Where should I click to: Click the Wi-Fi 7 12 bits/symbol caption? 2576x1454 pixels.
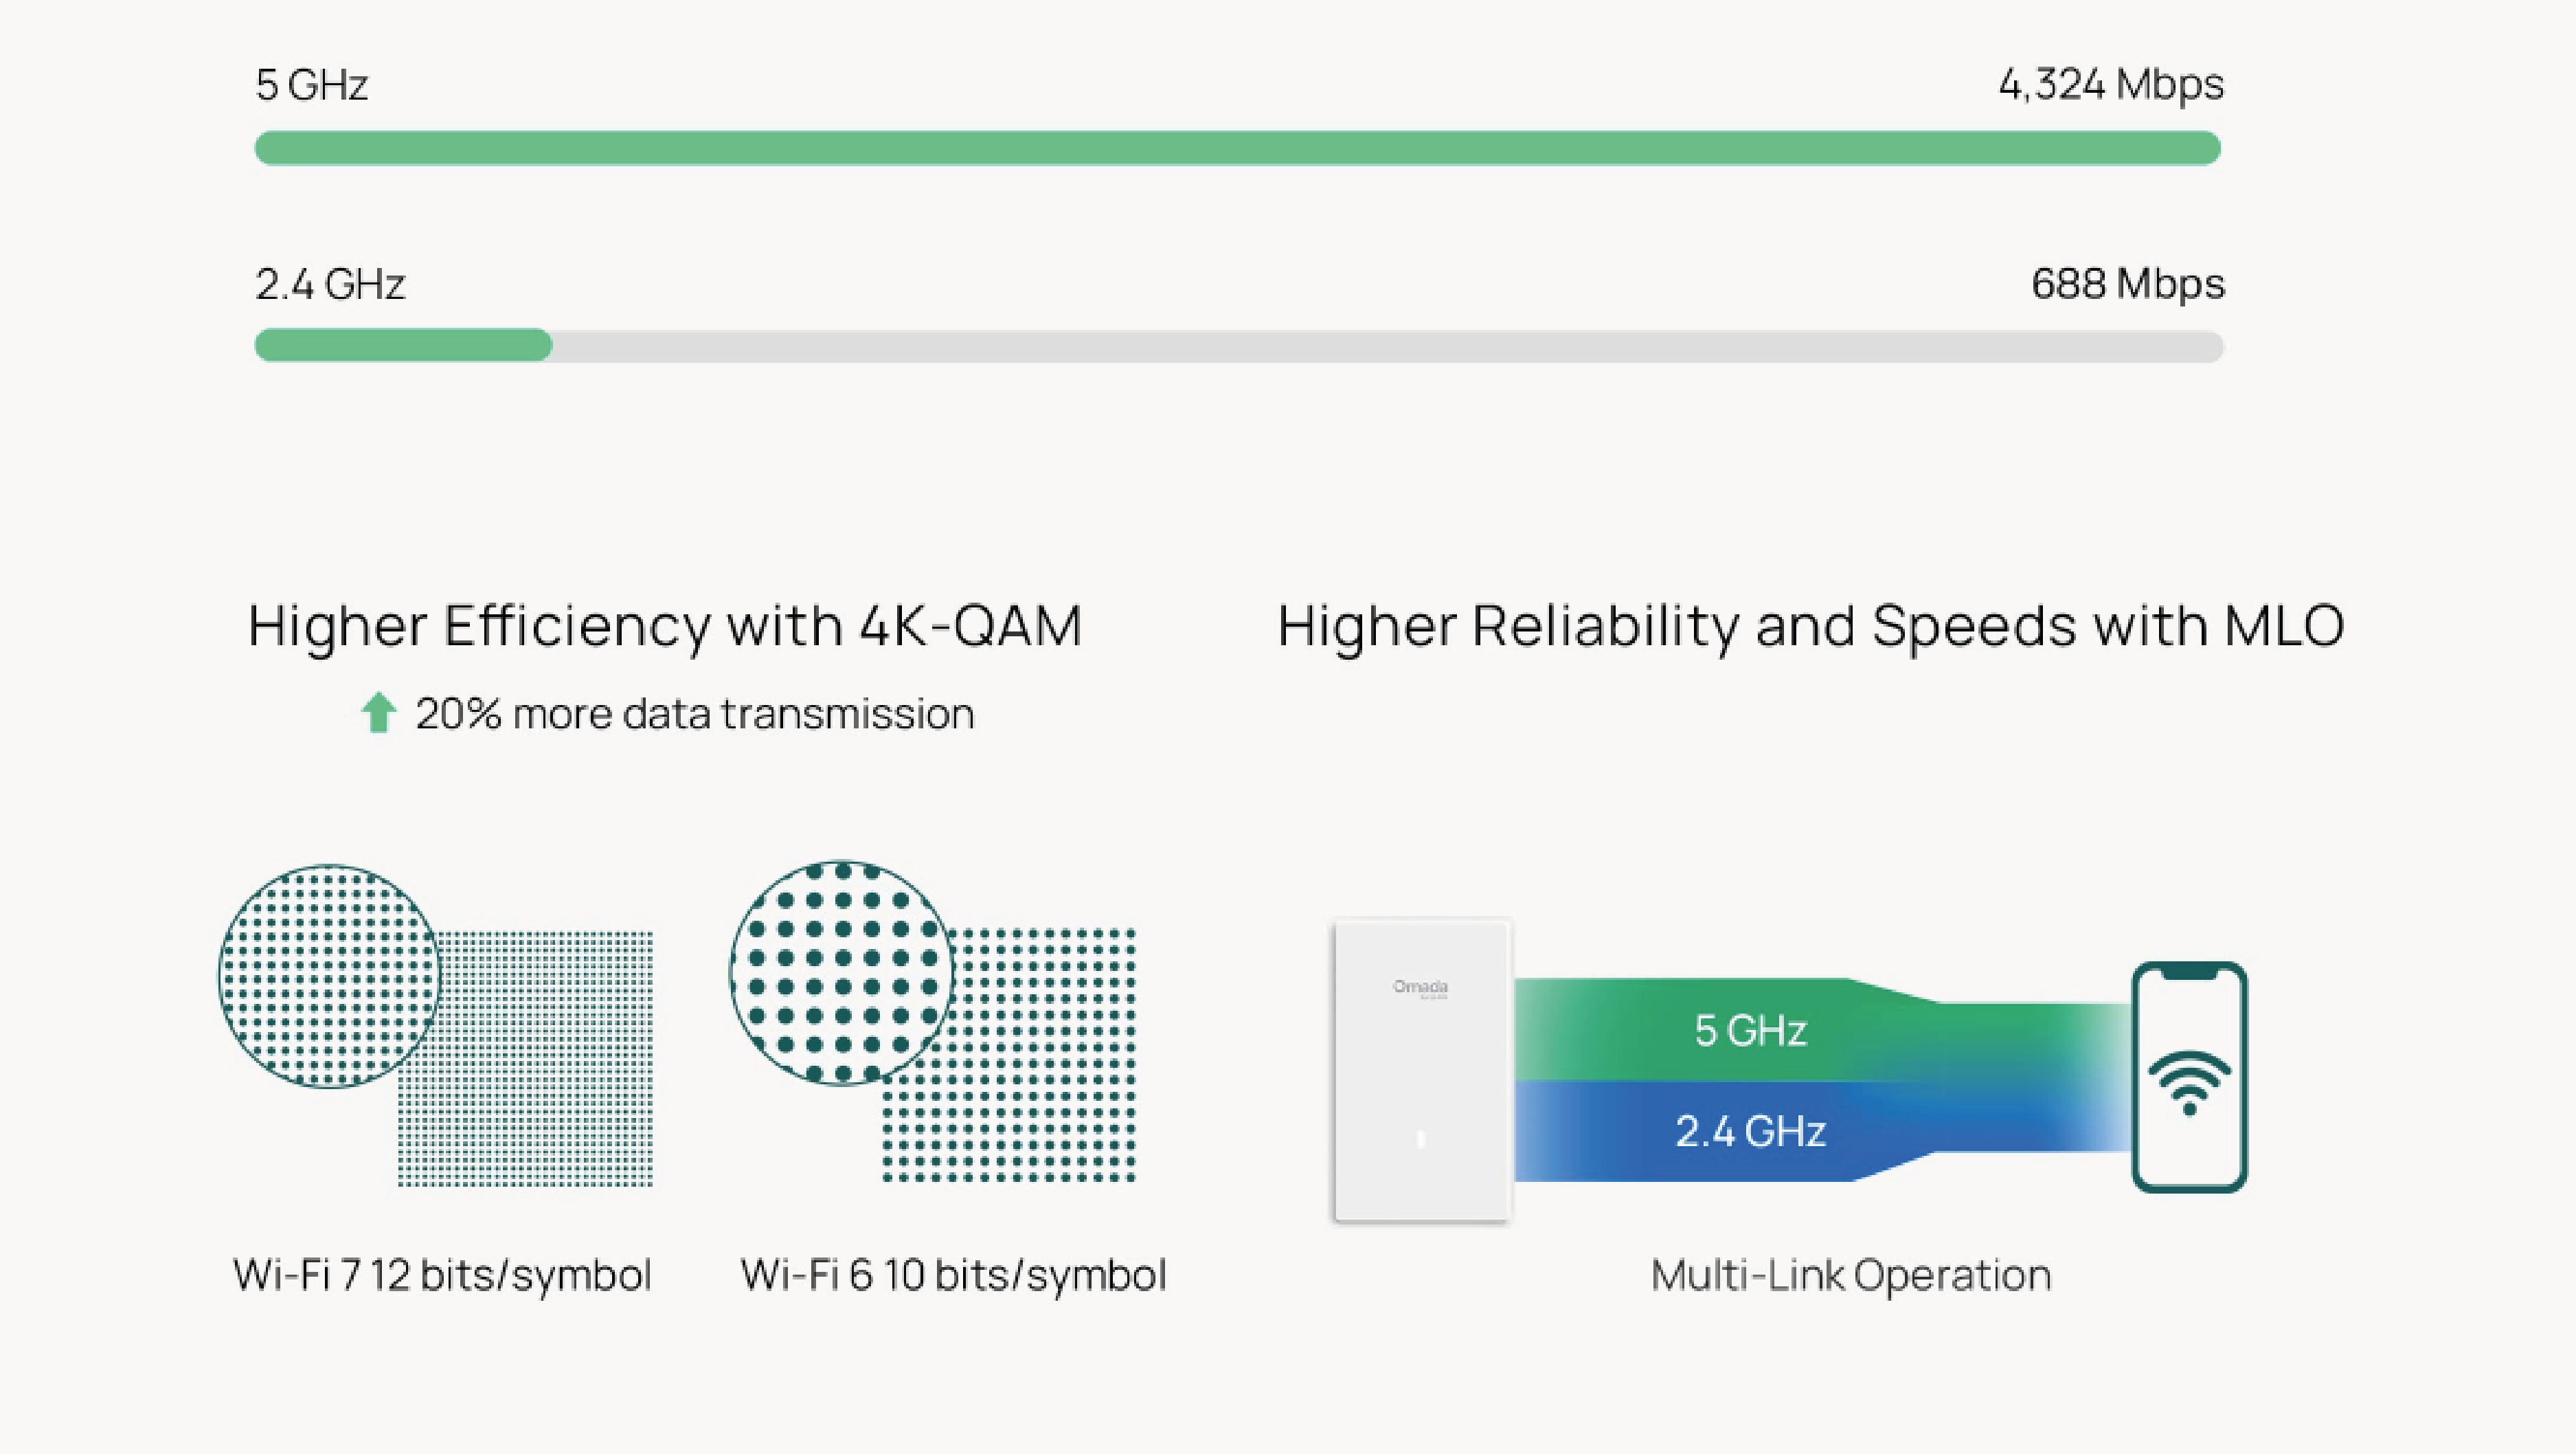(442, 1275)
